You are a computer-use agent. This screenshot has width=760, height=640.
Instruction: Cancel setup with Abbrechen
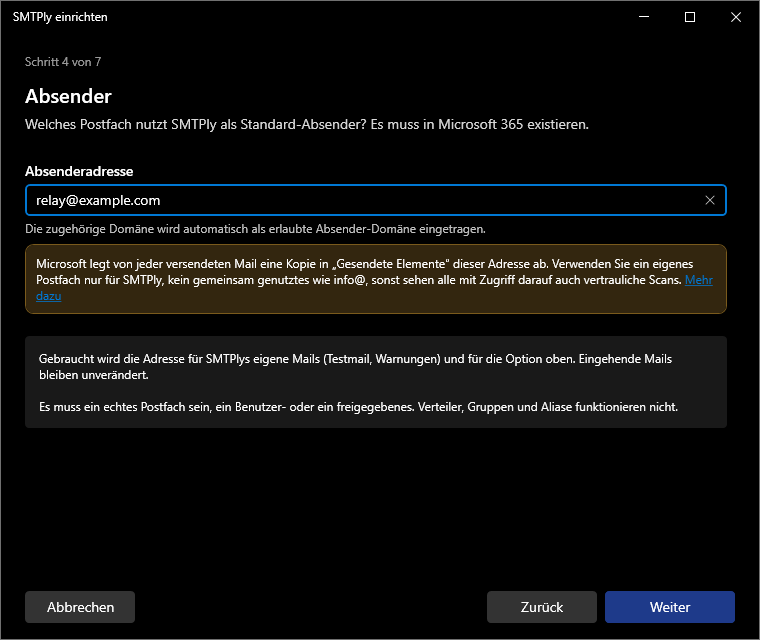click(x=80, y=607)
